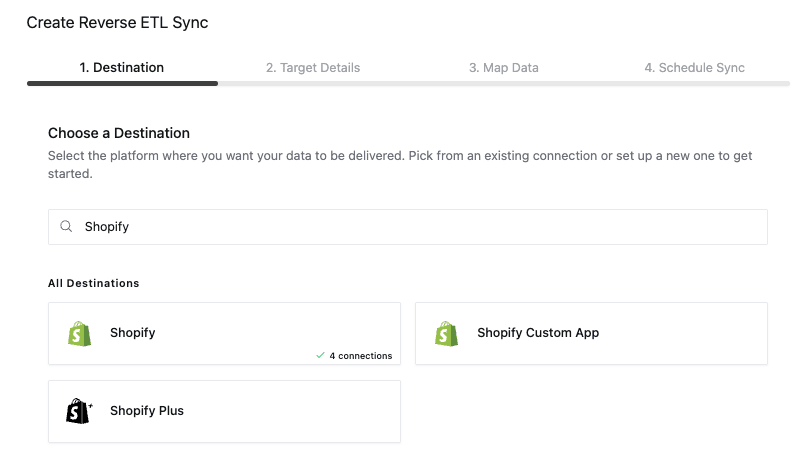
Task: Select the Shopify destination card
Action: [x=224, y=334]
